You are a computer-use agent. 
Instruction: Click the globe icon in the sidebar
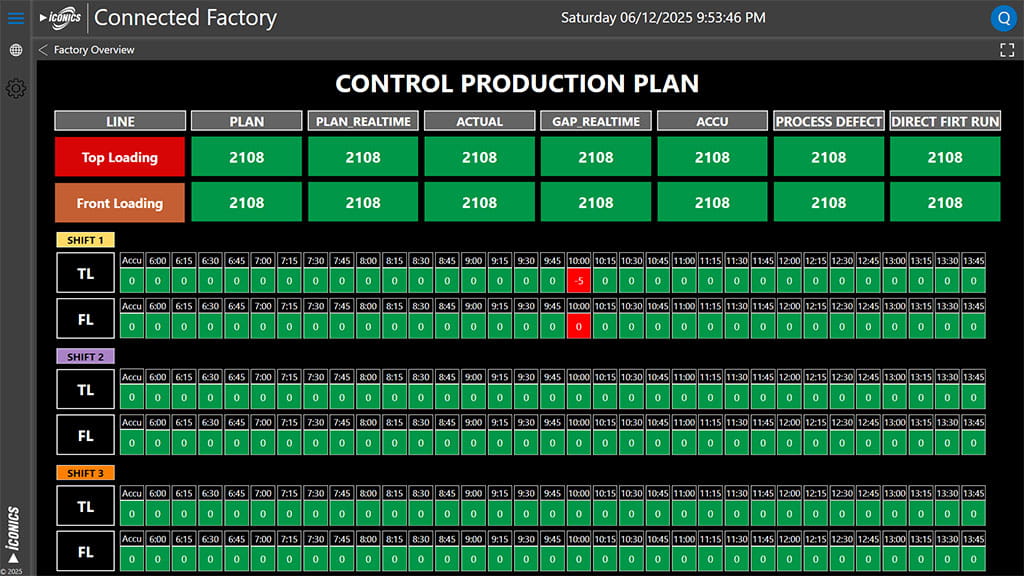click(15, 50)
